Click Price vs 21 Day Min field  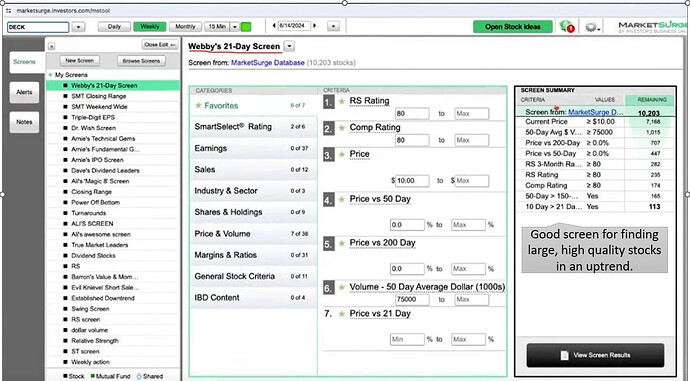[x=407, y=340]
